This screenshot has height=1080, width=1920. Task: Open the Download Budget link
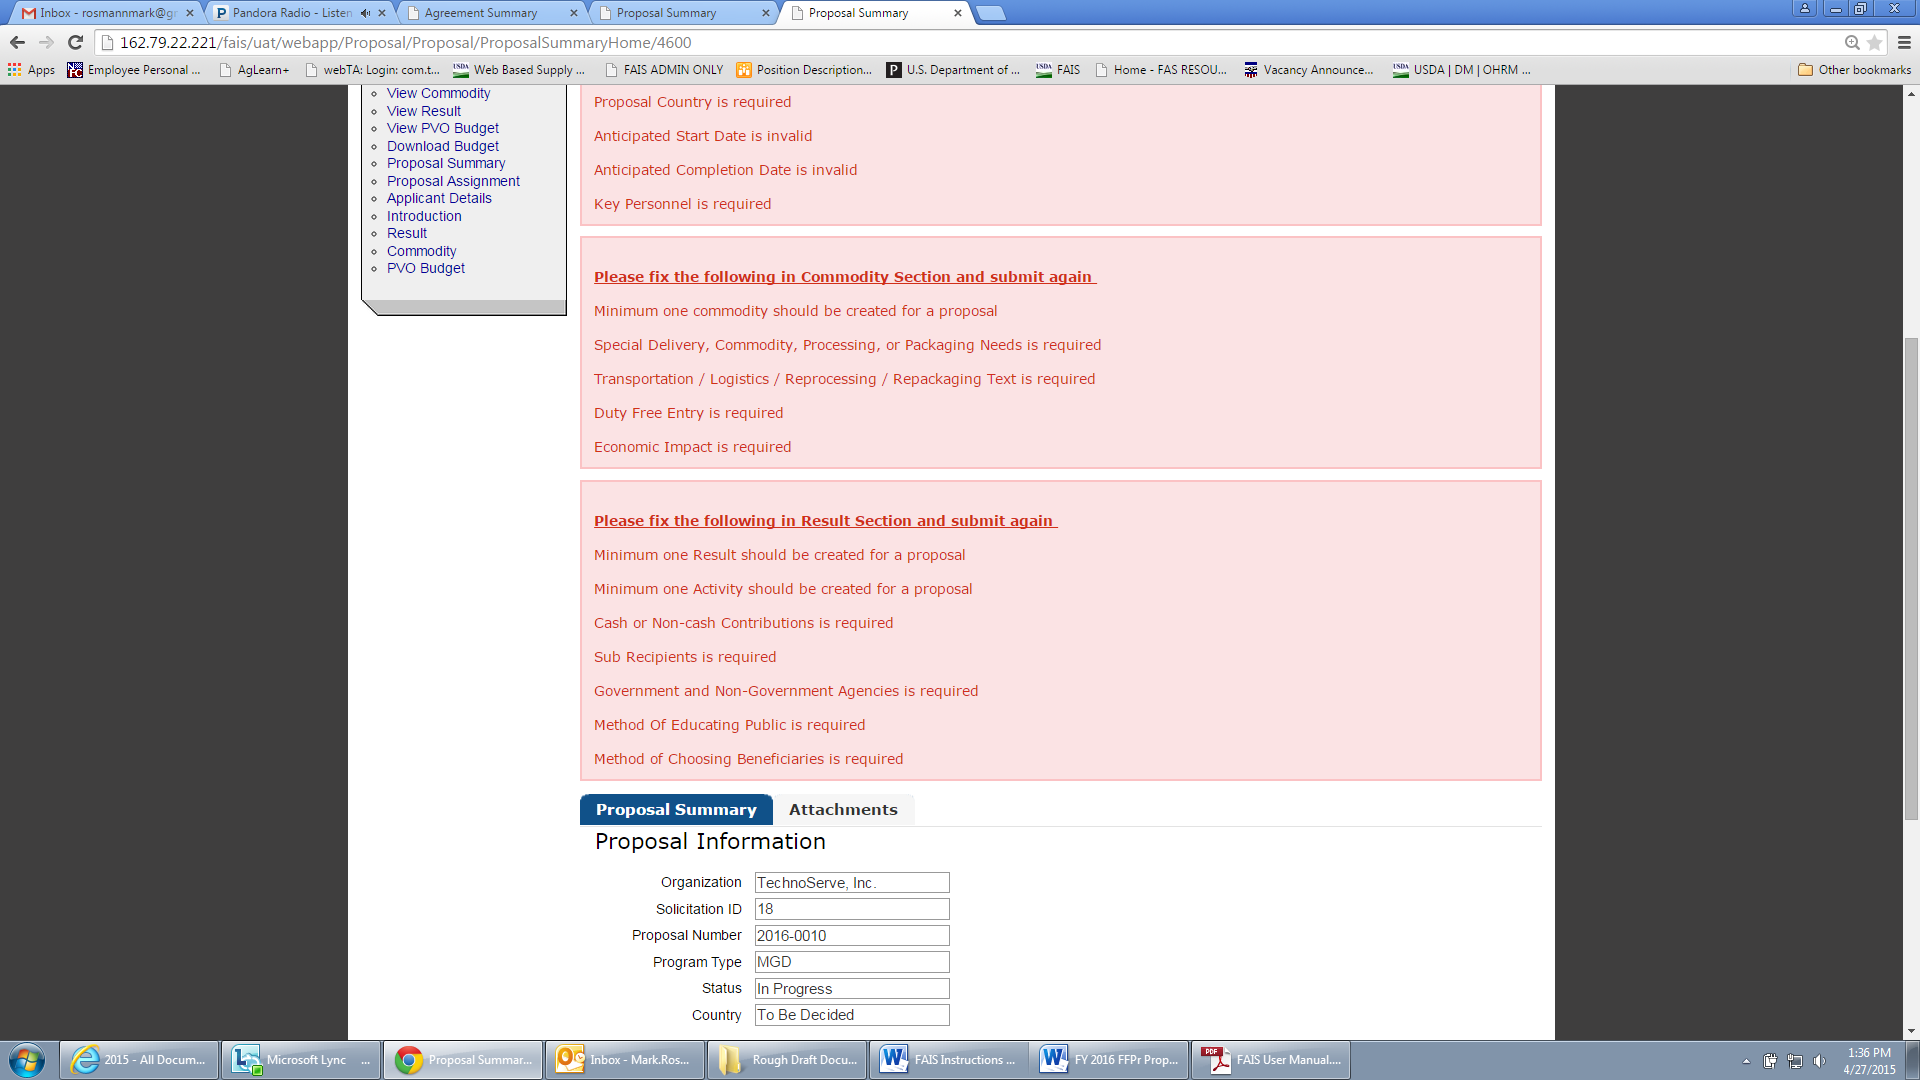pos(442,146)
